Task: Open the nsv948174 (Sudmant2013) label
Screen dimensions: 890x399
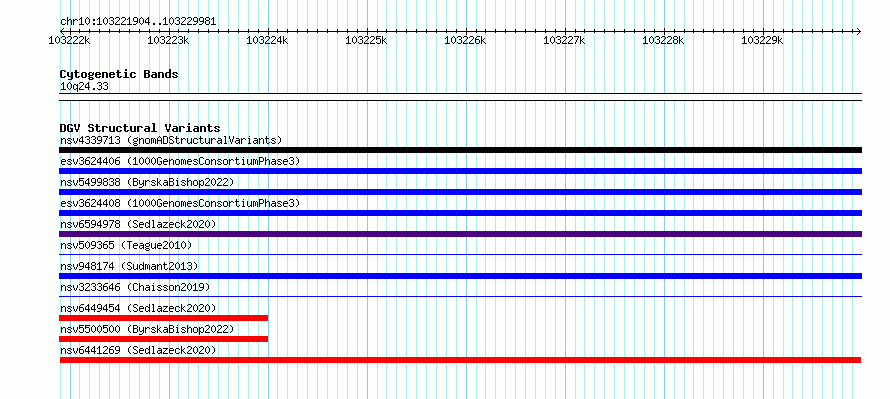Action: tap(129, 266)
